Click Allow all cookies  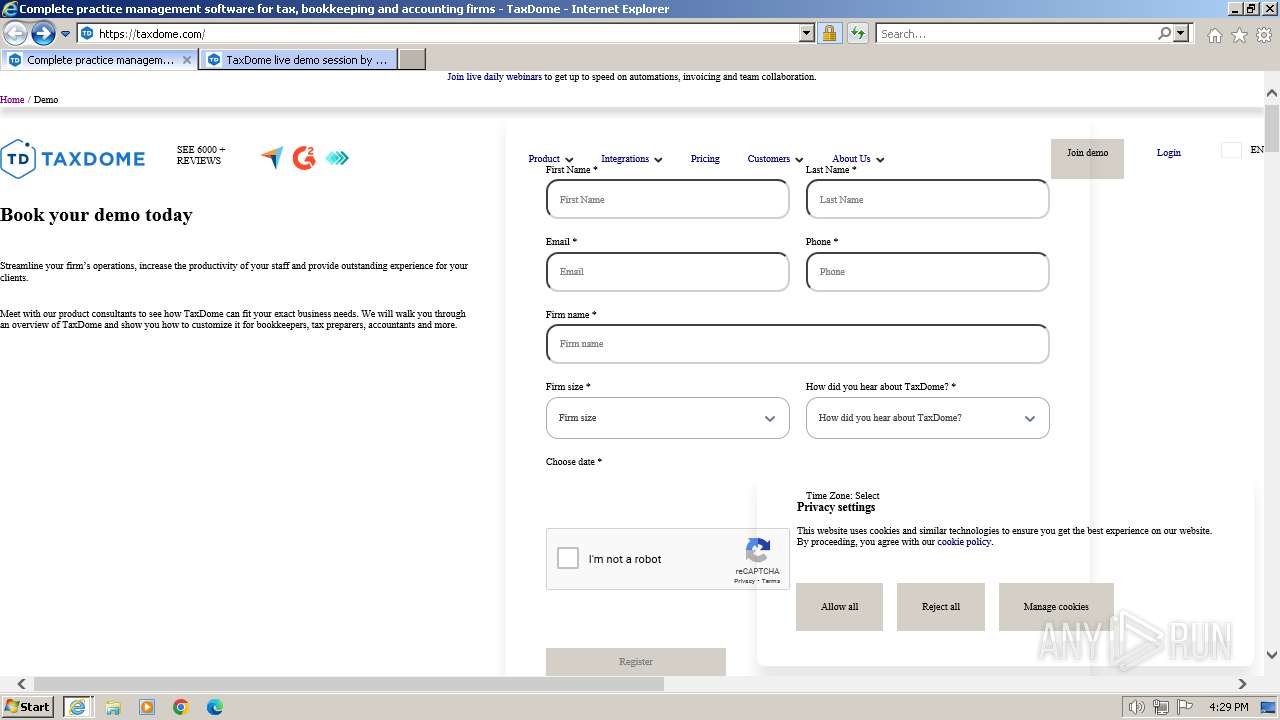pyautogui.click(x=839, y=607)
